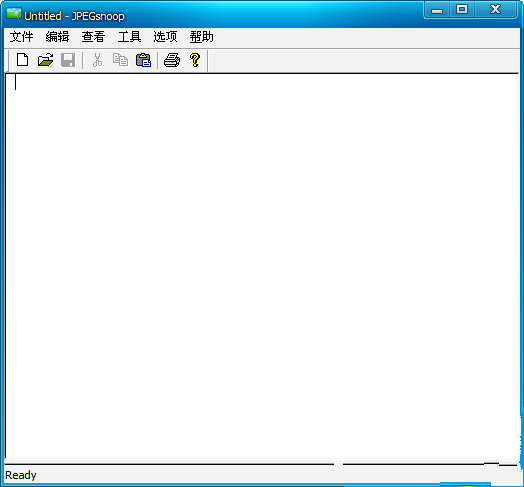Open a file with the folder icon

(45, 60)
